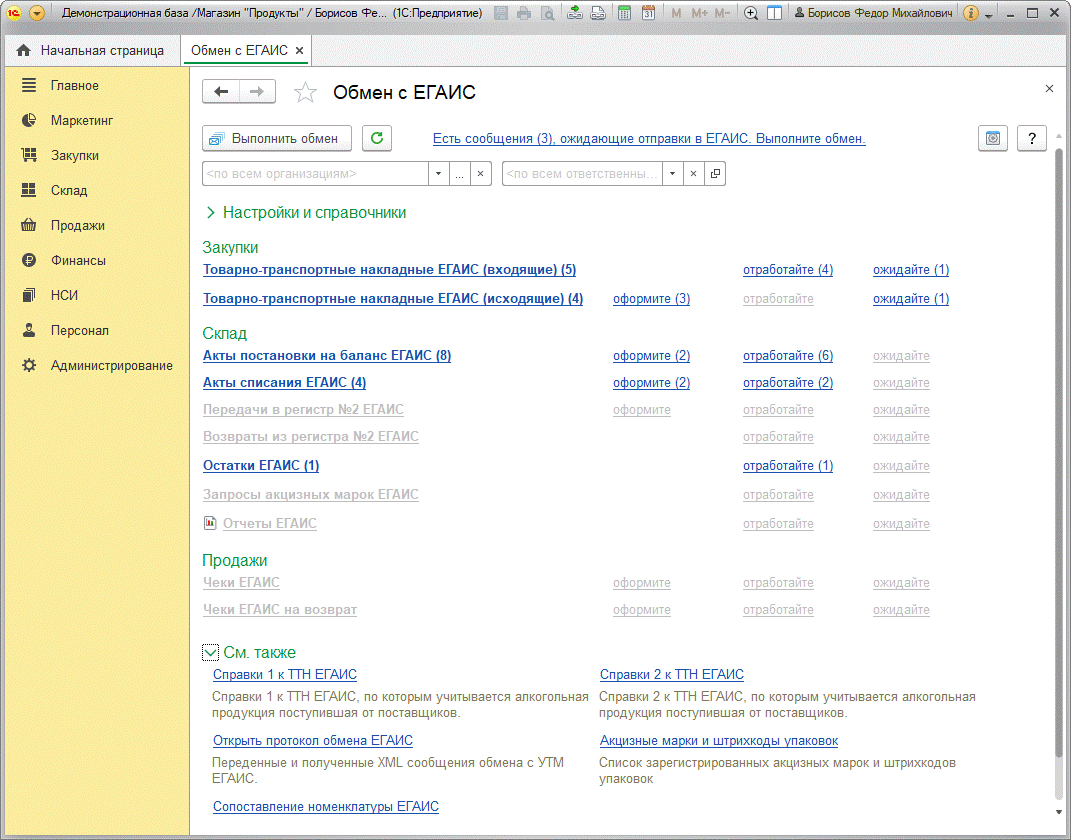The image size is (1071, 840).
Task: Open Чеки ЕГАИС на возврат link
Action: tap(279, 609)
